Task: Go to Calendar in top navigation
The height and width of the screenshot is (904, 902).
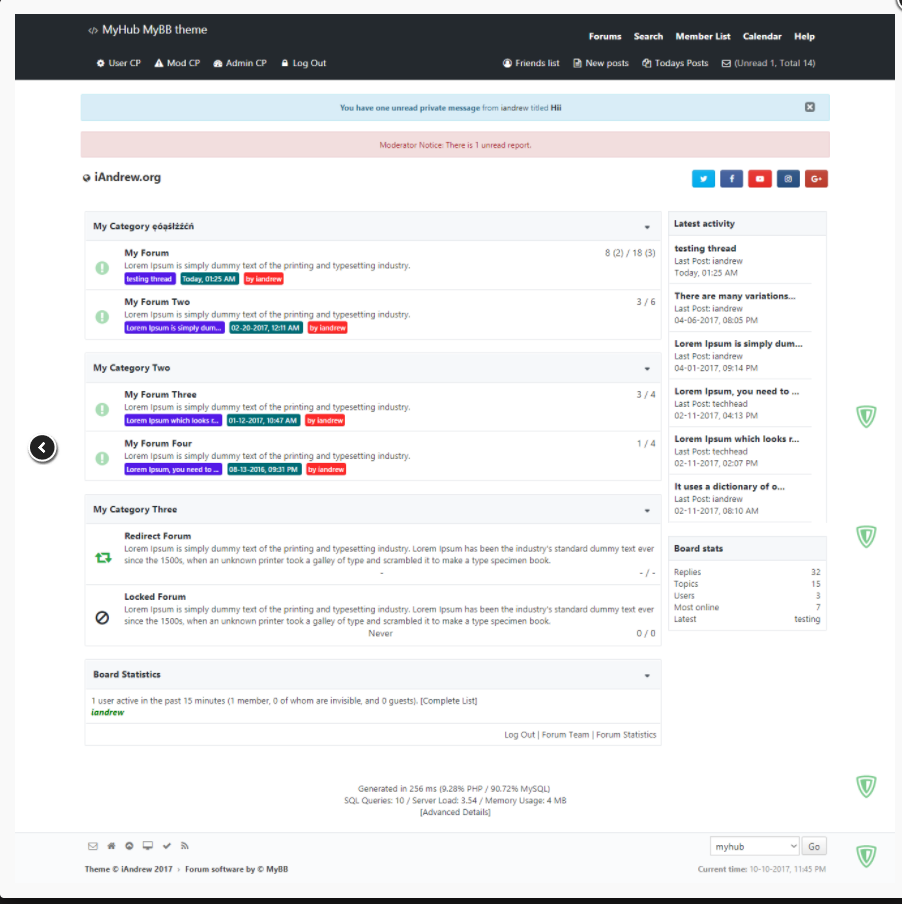Action: pos(762,36)
